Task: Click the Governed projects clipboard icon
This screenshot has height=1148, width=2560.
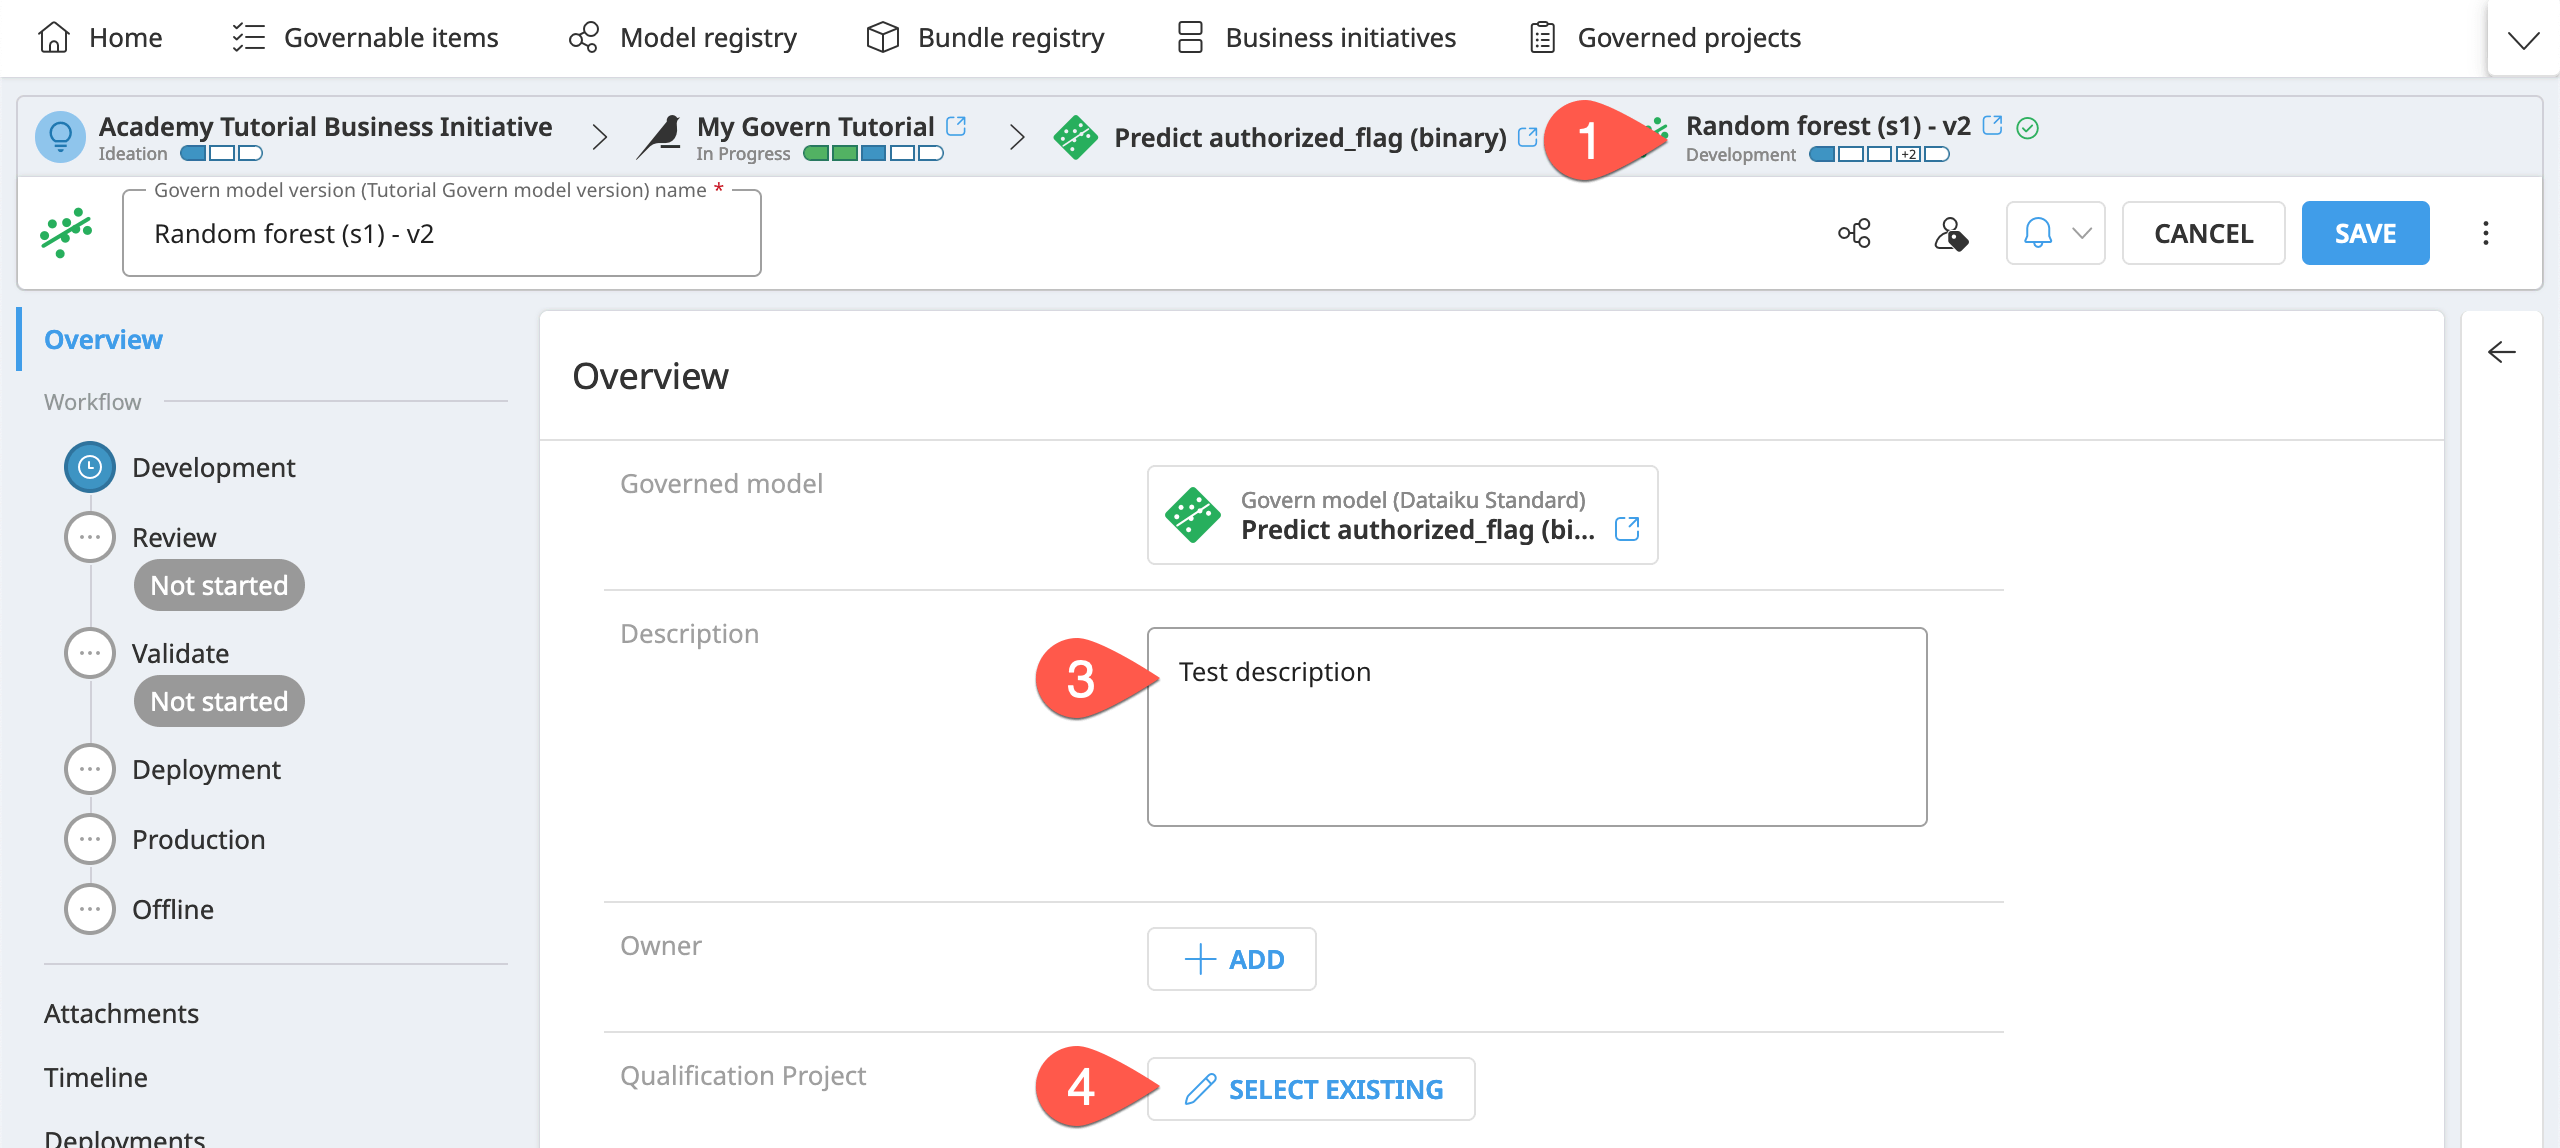Action: click(x=1543, y=38)
